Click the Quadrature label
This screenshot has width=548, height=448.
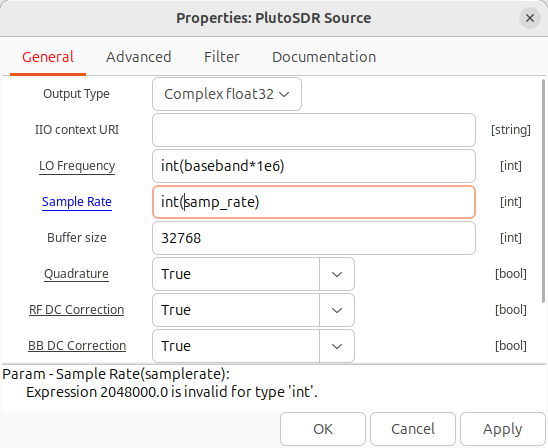point(76,274)
